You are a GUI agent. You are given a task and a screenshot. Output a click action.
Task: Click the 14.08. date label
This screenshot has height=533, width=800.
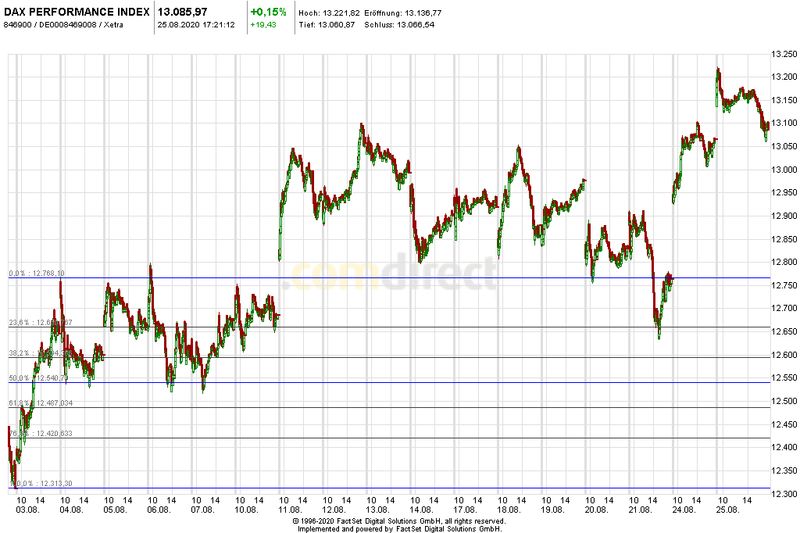(421, 510)
